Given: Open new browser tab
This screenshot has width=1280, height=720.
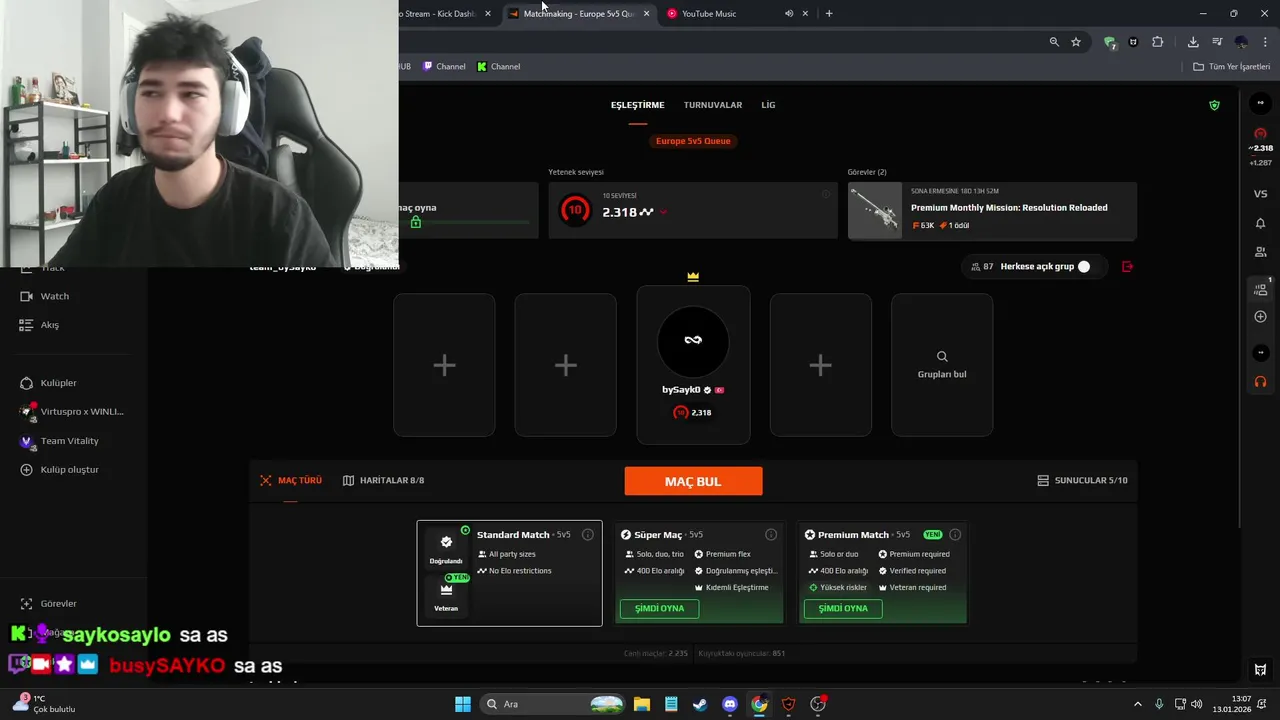Looking at the screenshot, I should coord(829,14).
